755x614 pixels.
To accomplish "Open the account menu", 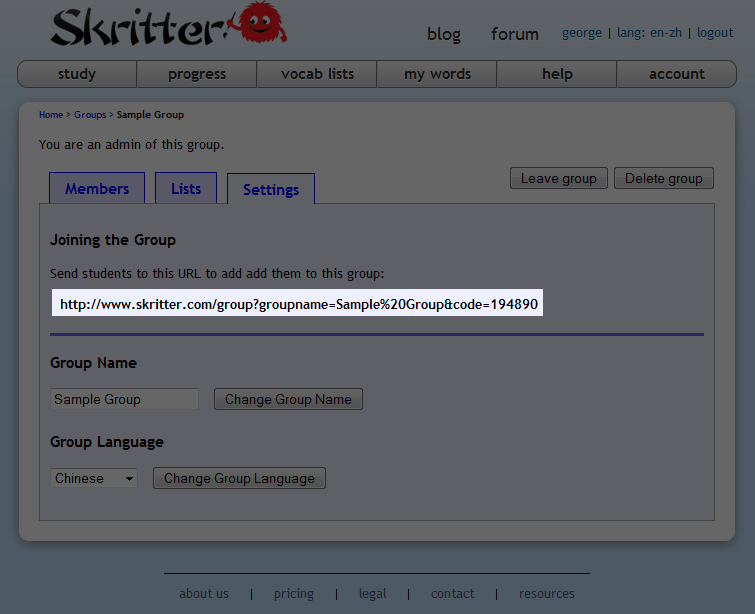I will pyautogui.click(x=677, y=74).
